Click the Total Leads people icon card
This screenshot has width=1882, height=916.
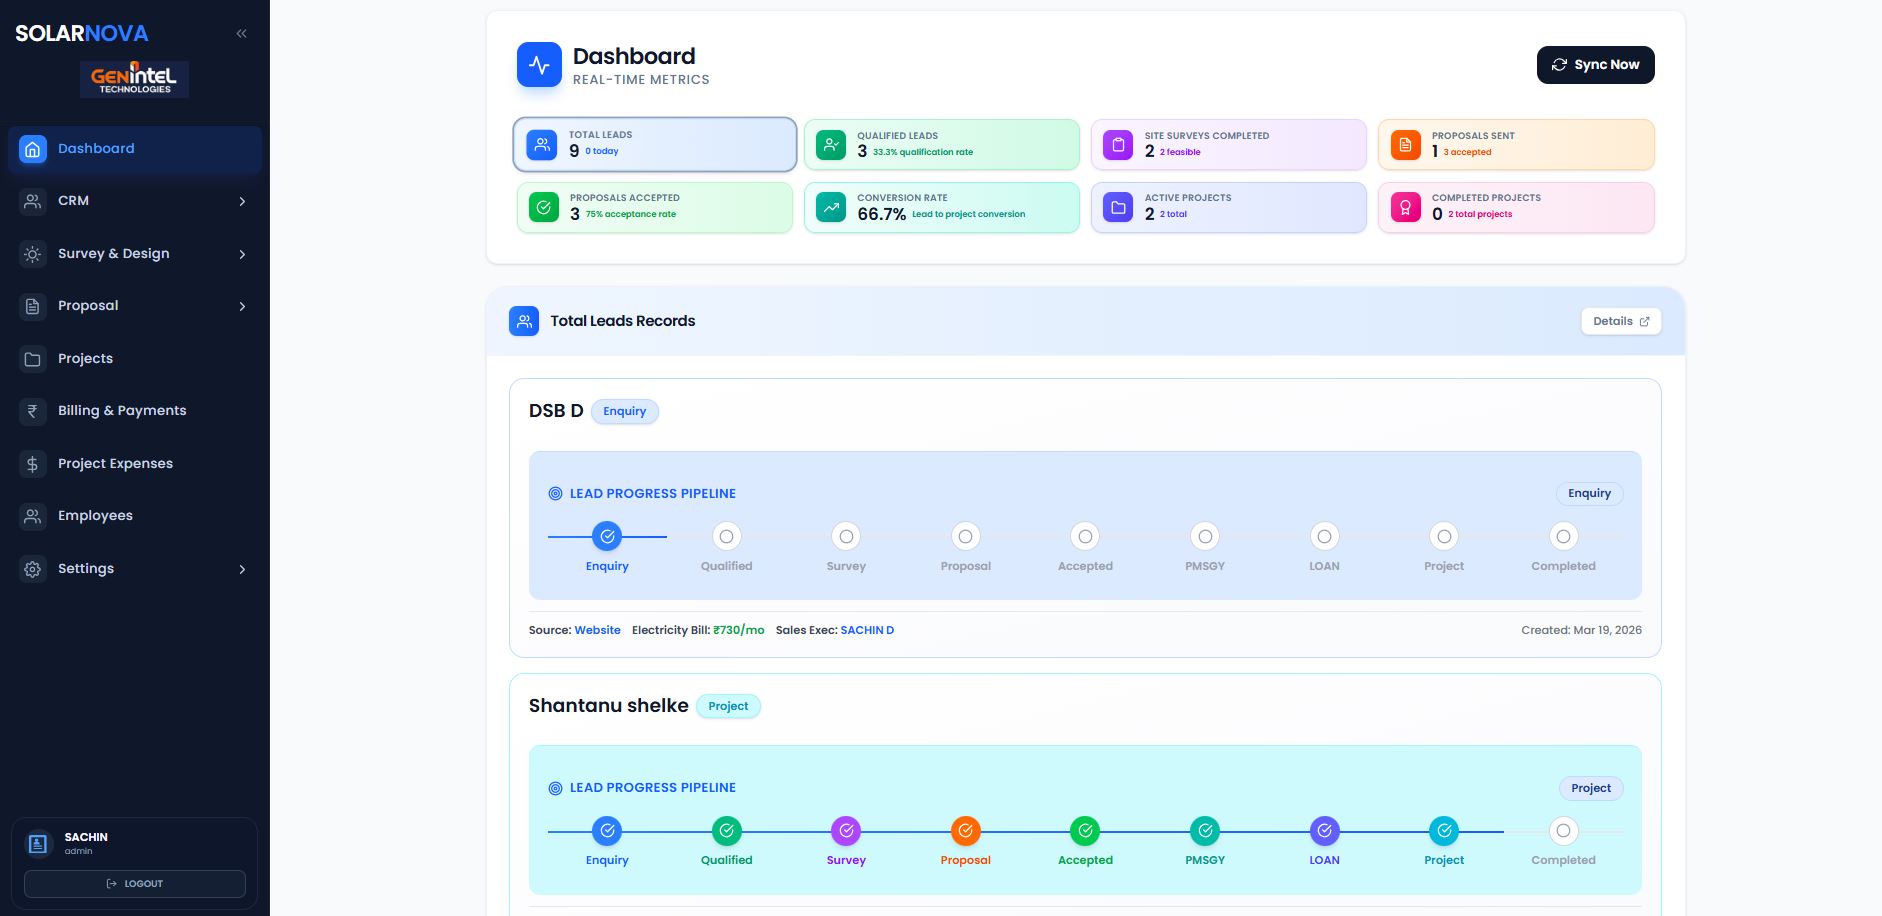click(542, 145)
